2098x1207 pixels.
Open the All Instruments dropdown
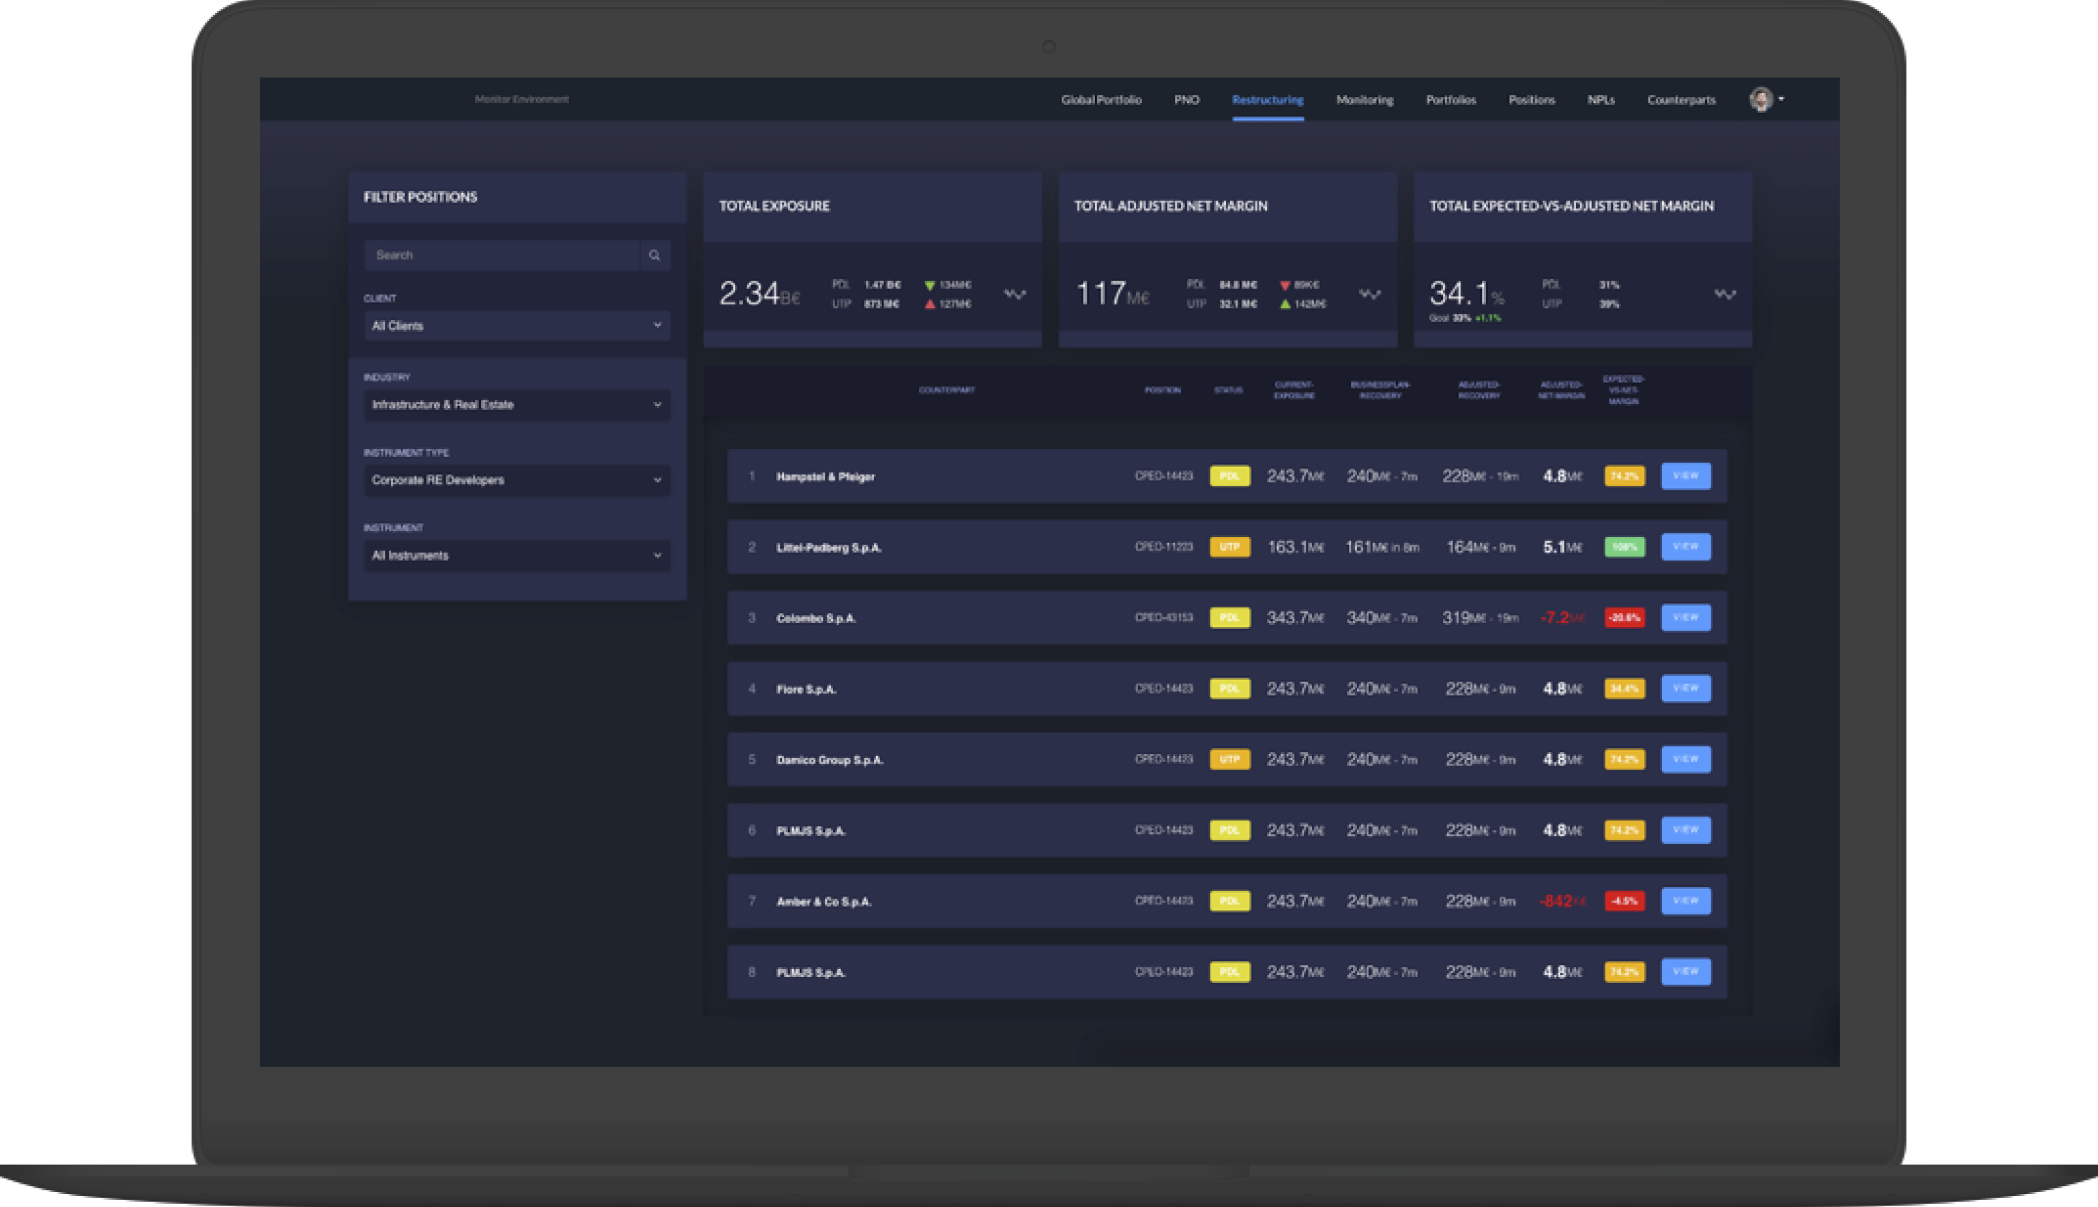pos(517,555)
